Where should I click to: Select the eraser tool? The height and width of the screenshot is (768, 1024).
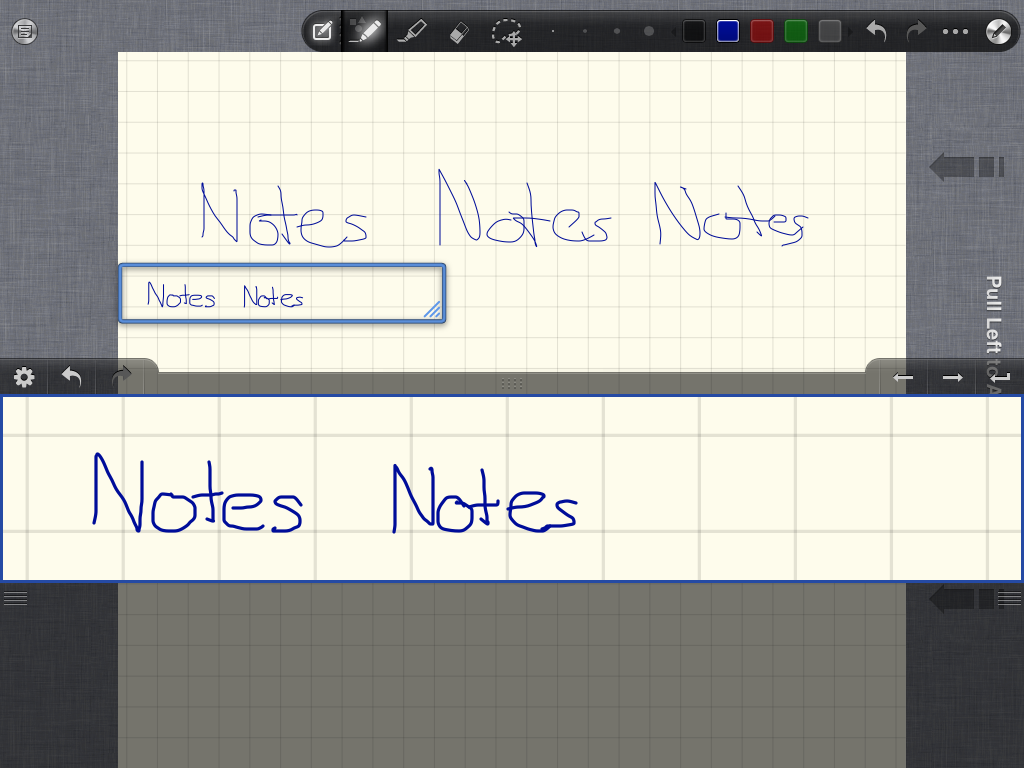coord(459,32)
